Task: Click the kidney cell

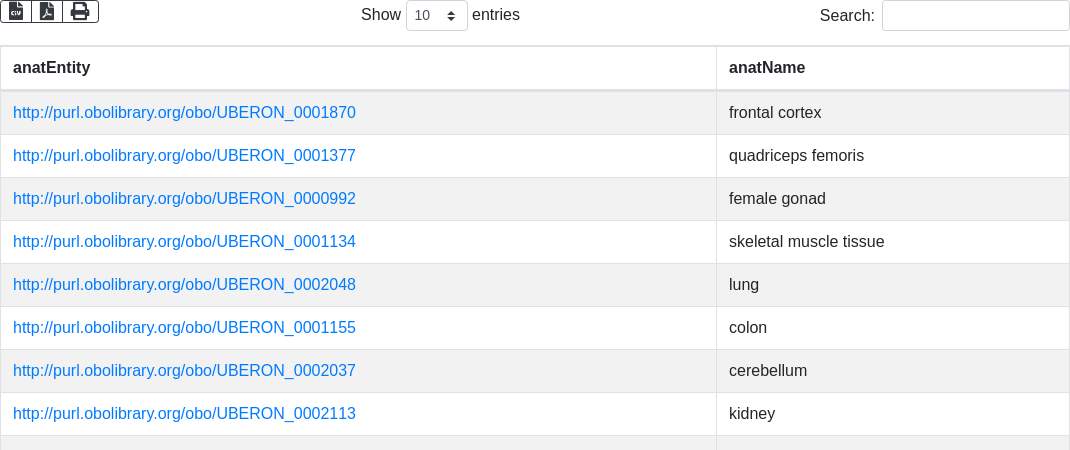Action: tap(752, 414)
